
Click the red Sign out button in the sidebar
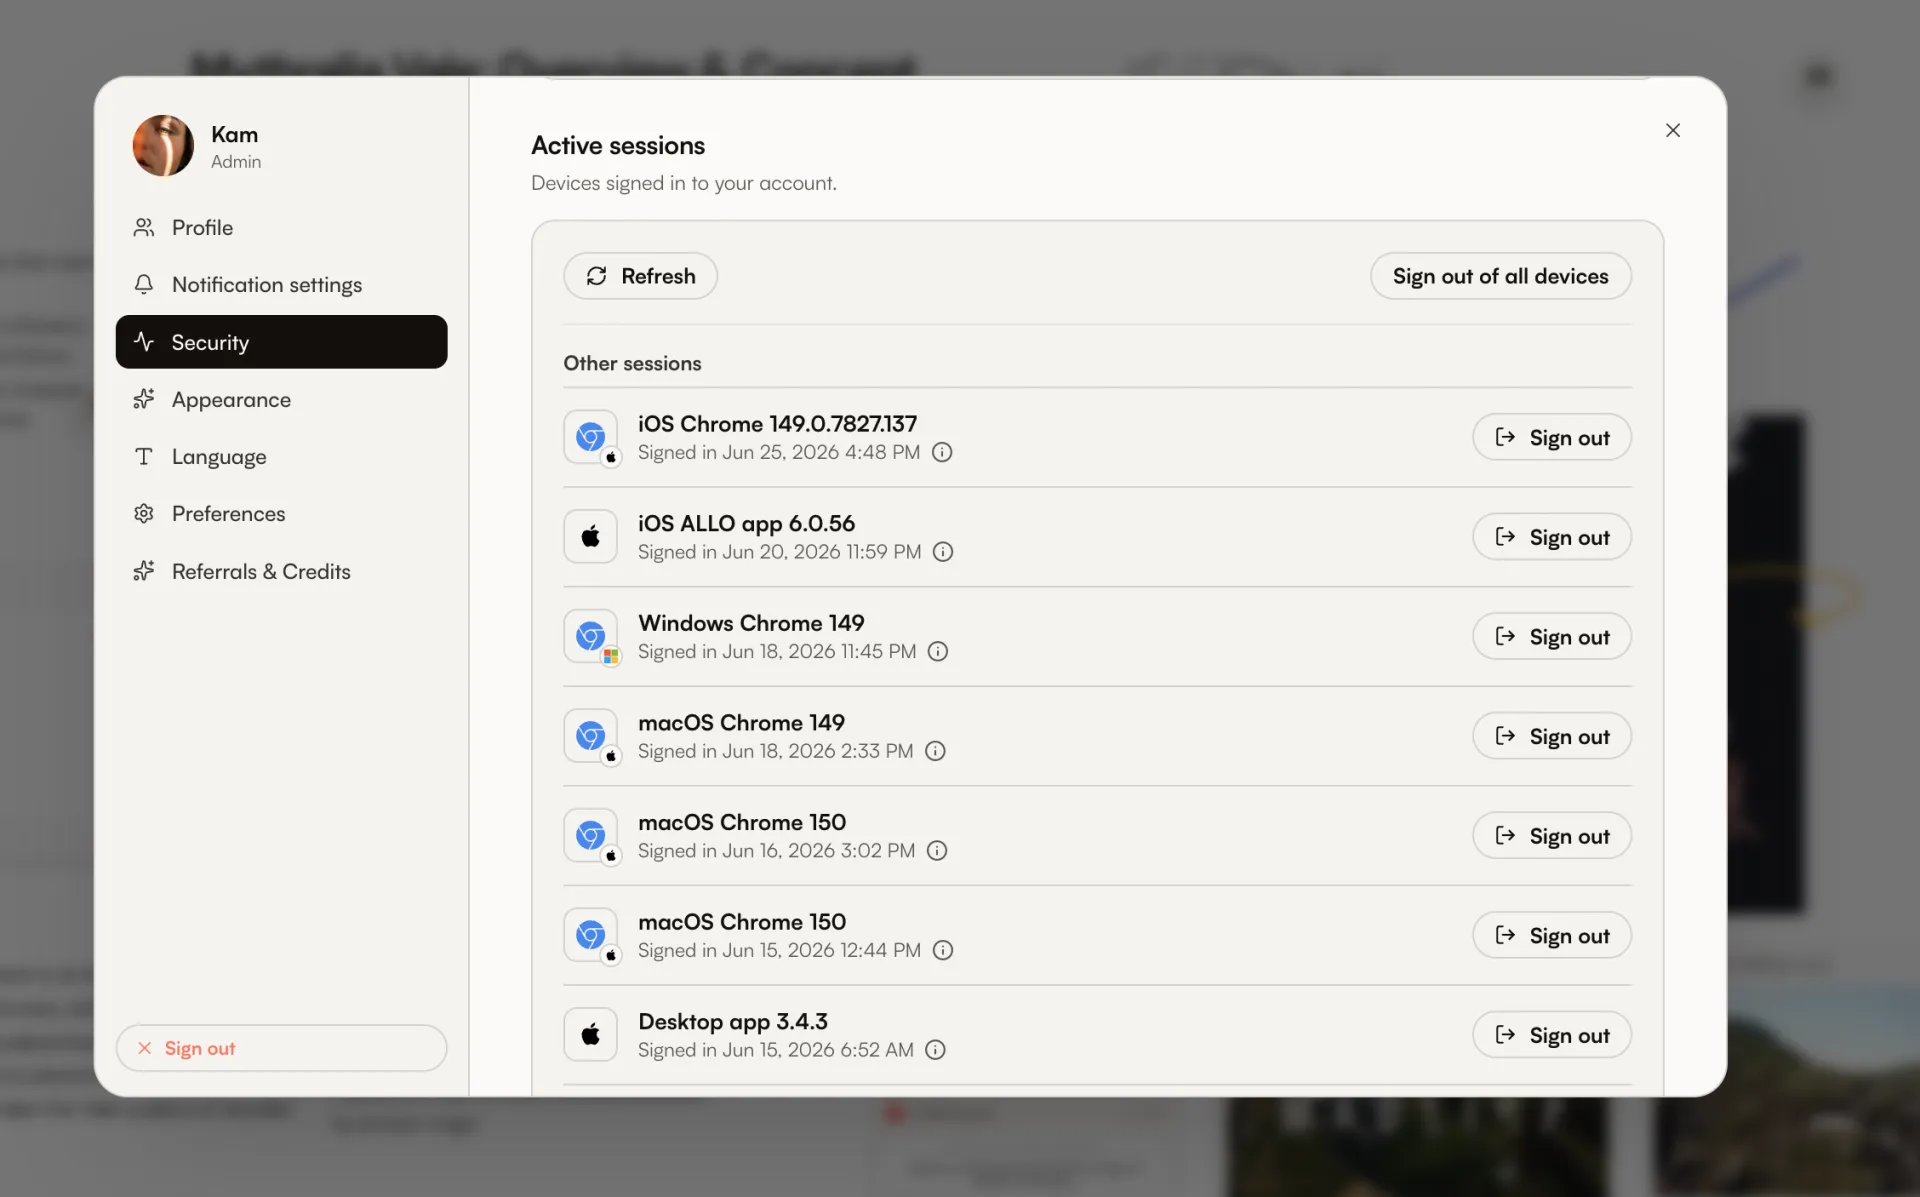coord(281,1048)
